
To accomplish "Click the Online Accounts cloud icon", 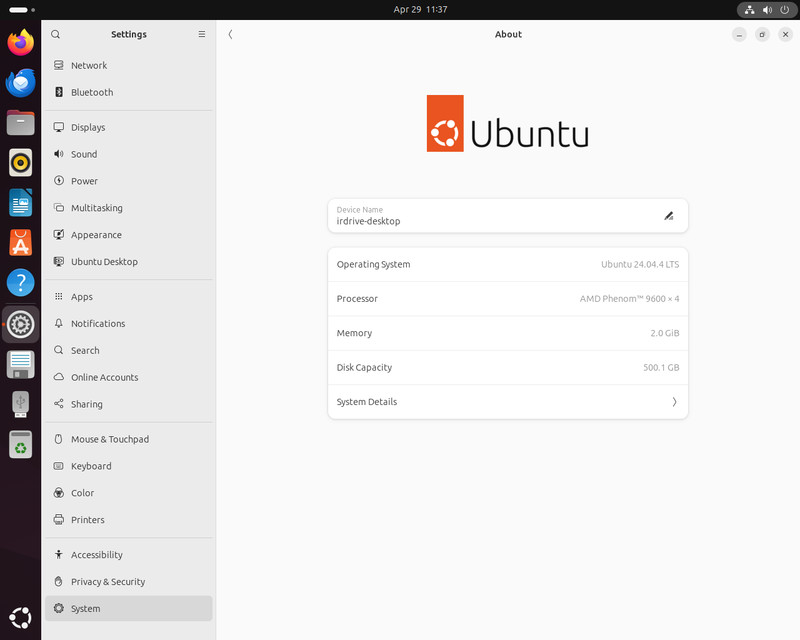I will point(59,377).
